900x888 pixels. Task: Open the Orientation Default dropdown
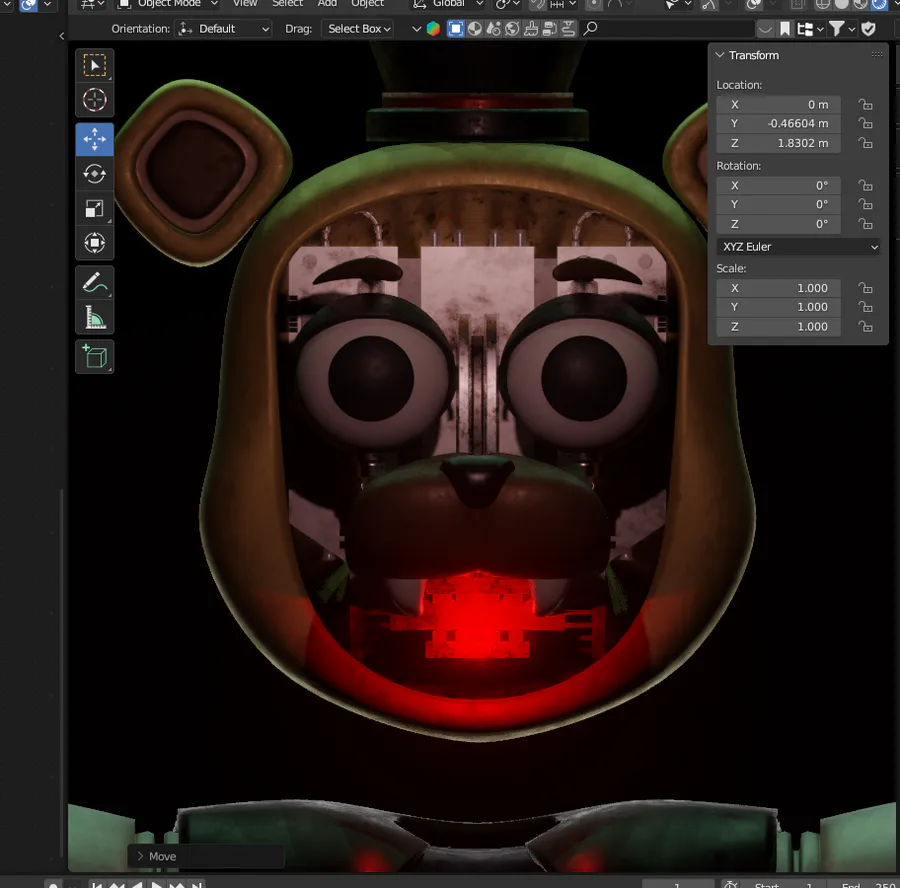click(223, 29)
